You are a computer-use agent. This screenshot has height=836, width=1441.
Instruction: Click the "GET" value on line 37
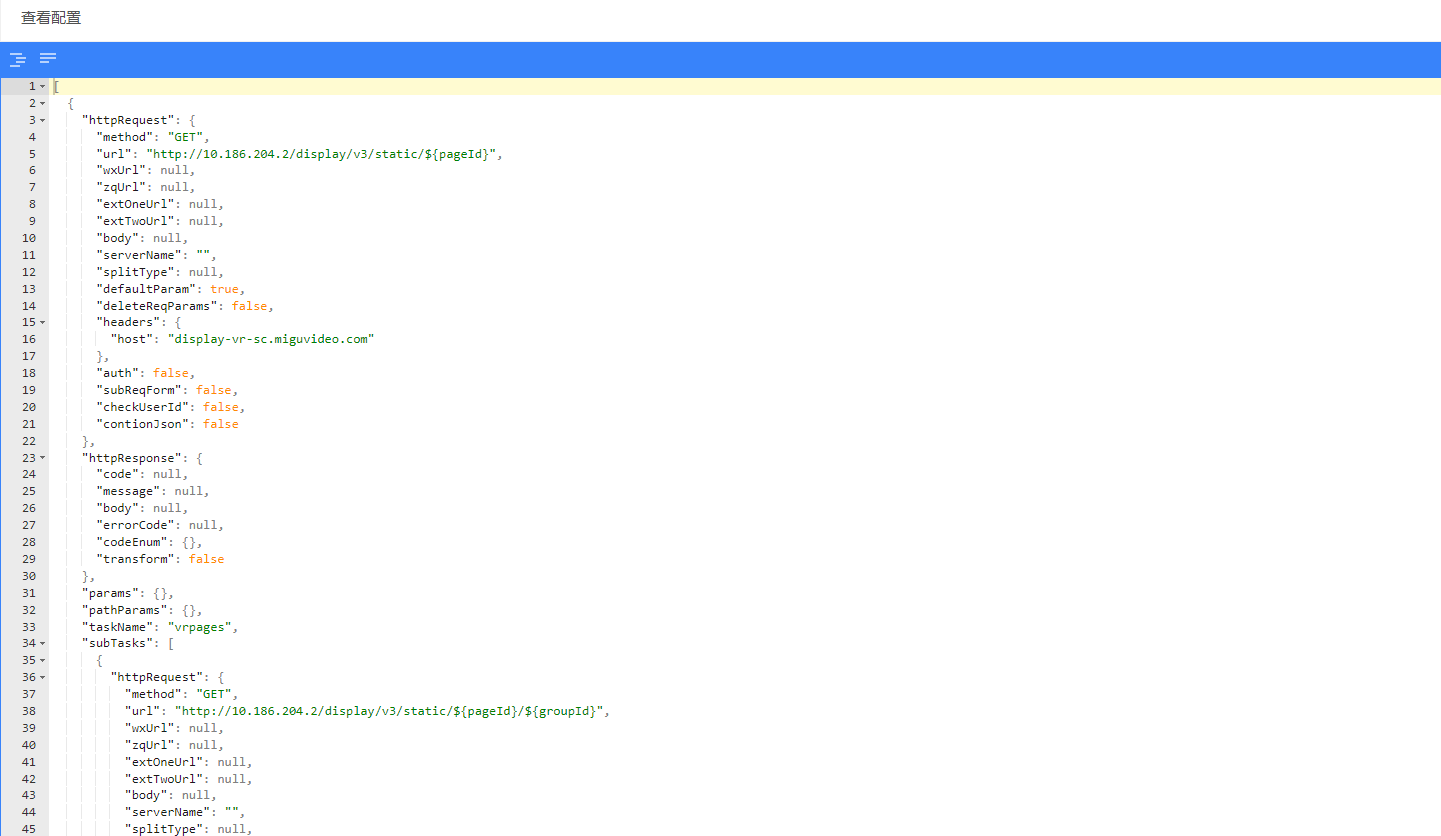tap(215, 694)
